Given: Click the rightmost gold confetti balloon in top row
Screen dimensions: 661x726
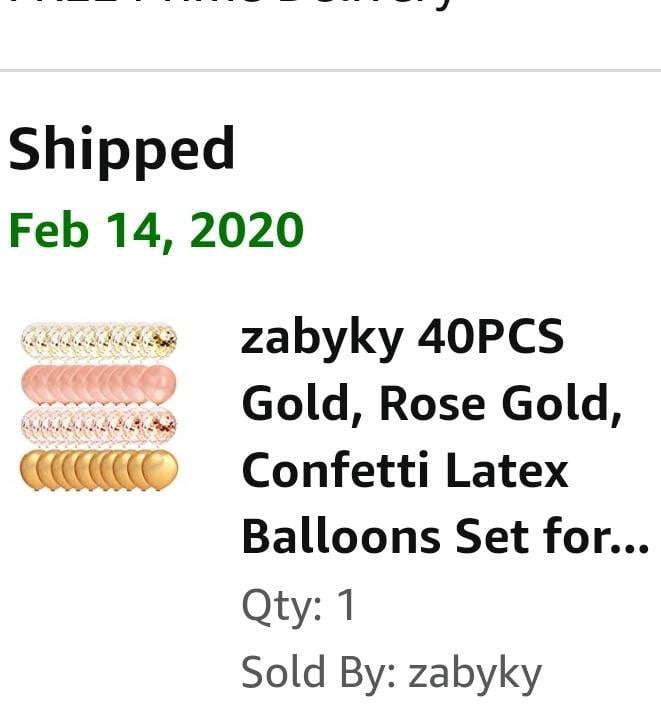Looking at the screenshot, I should coord(162,341).
